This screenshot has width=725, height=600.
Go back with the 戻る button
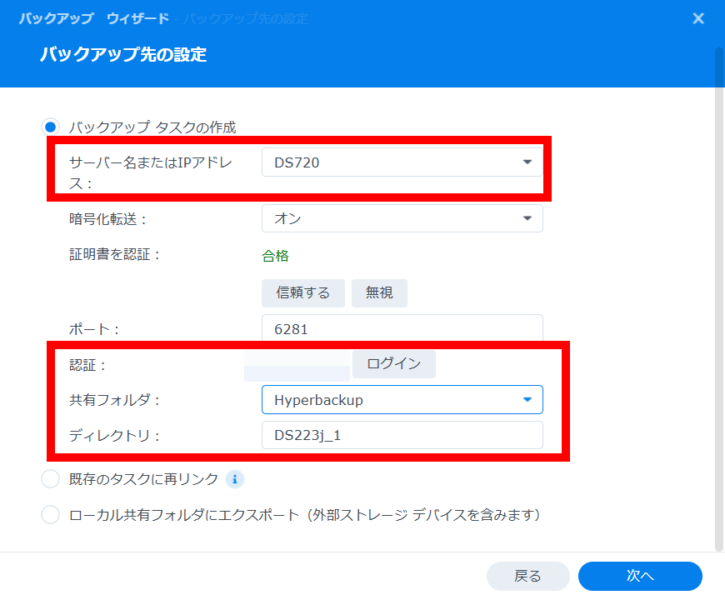click(527, 576)
